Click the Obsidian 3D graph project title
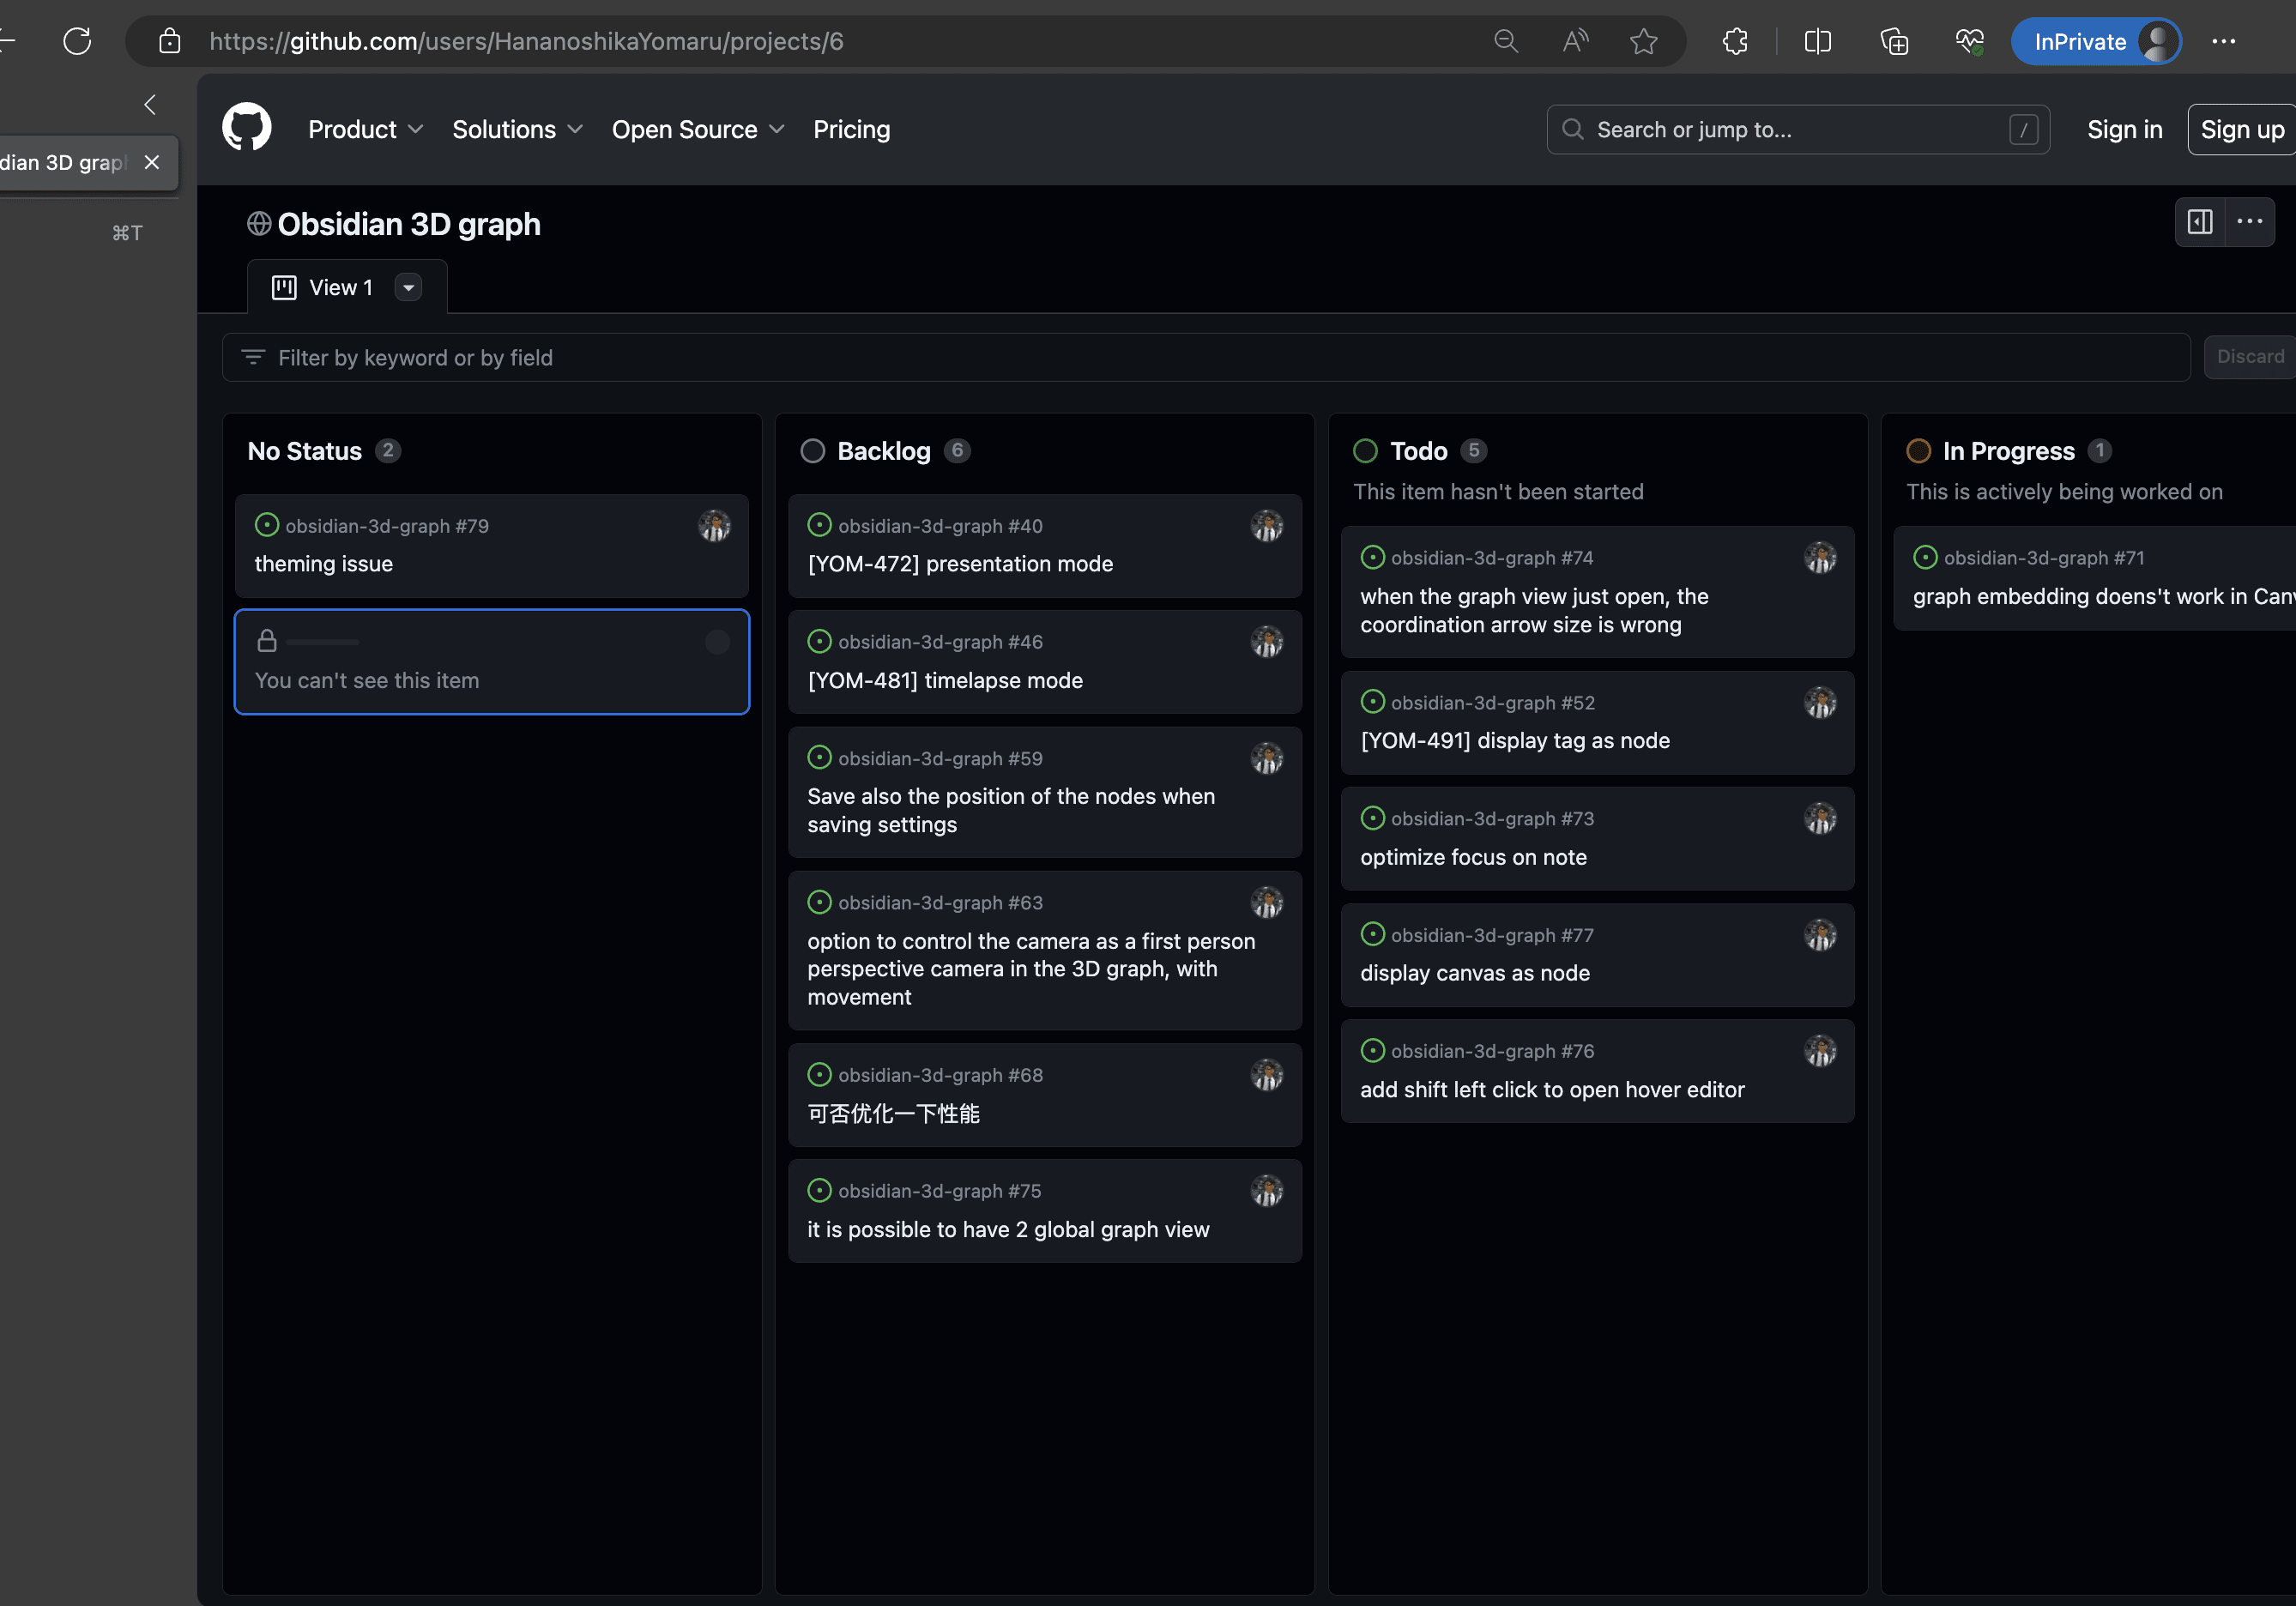Screen dimensions: 2296x1606 point(409,224)
